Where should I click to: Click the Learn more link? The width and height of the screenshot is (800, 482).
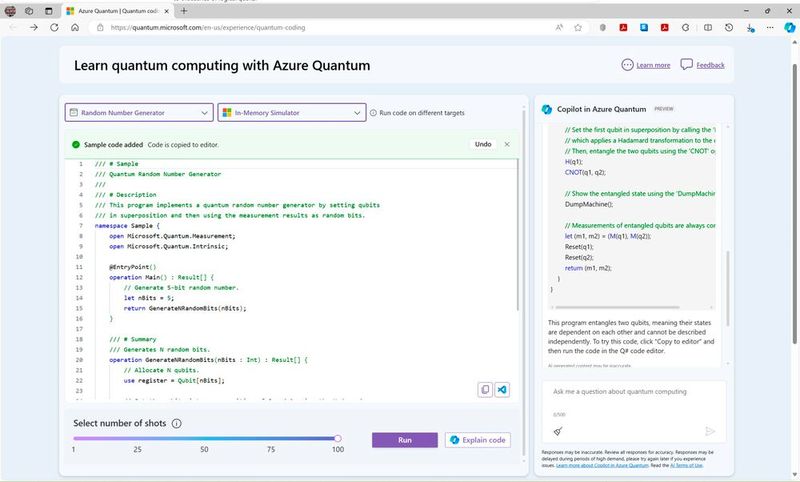653,65
